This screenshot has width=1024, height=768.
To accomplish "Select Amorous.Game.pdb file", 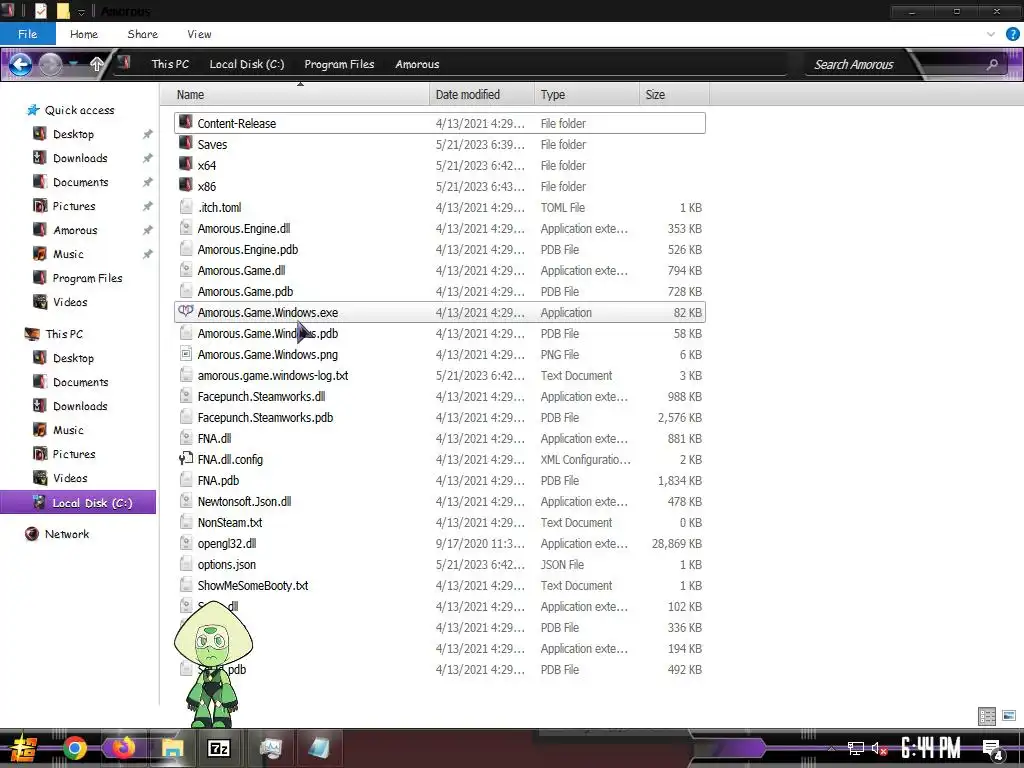I will click(440, 291).
